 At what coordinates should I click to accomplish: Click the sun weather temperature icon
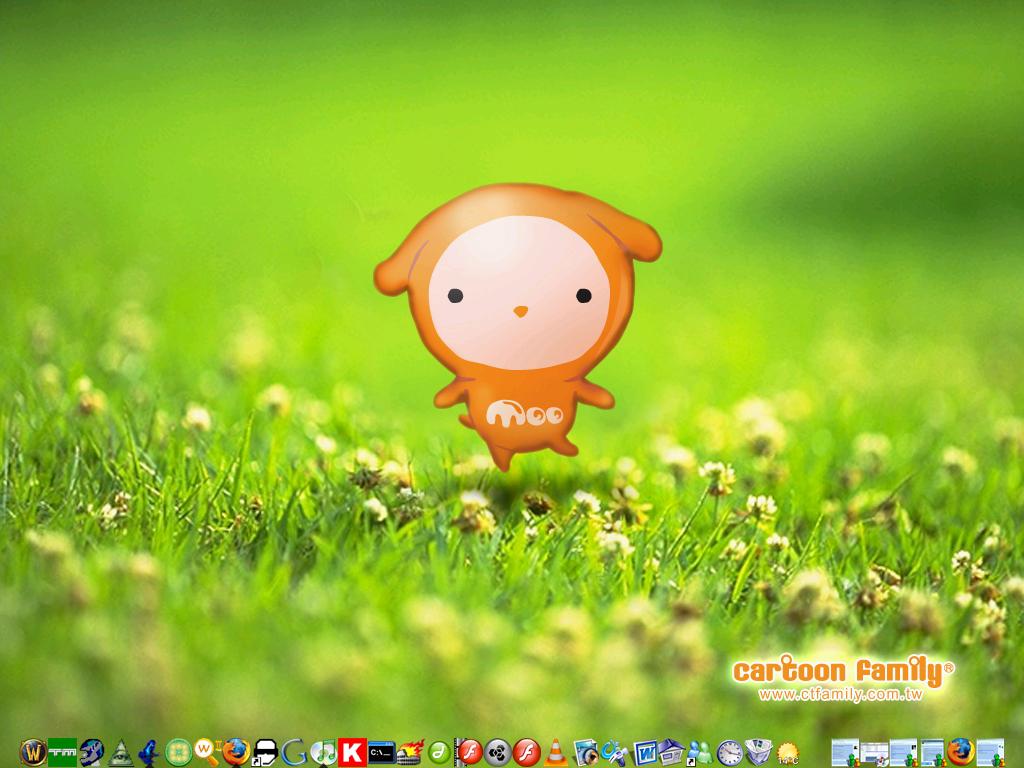coord(788,753)
